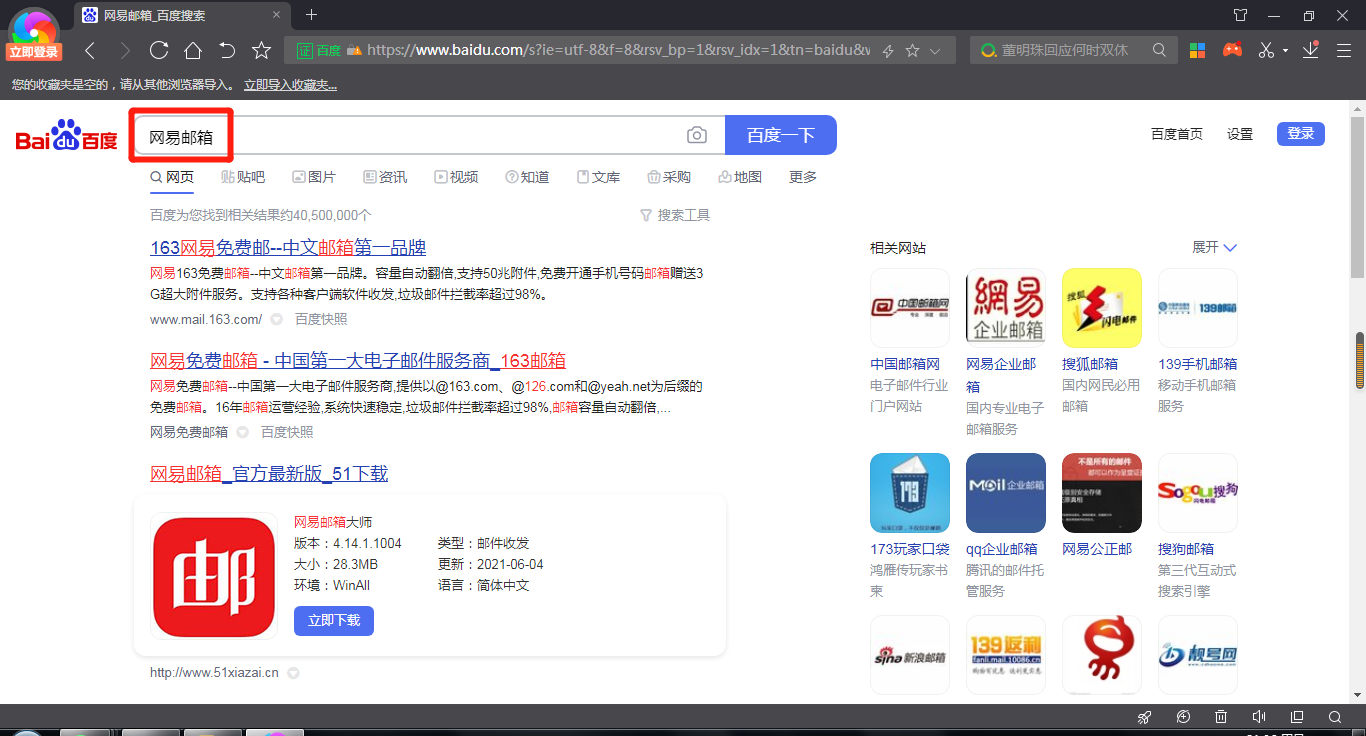Switch to the 图片 search tab

pos(313,177)
